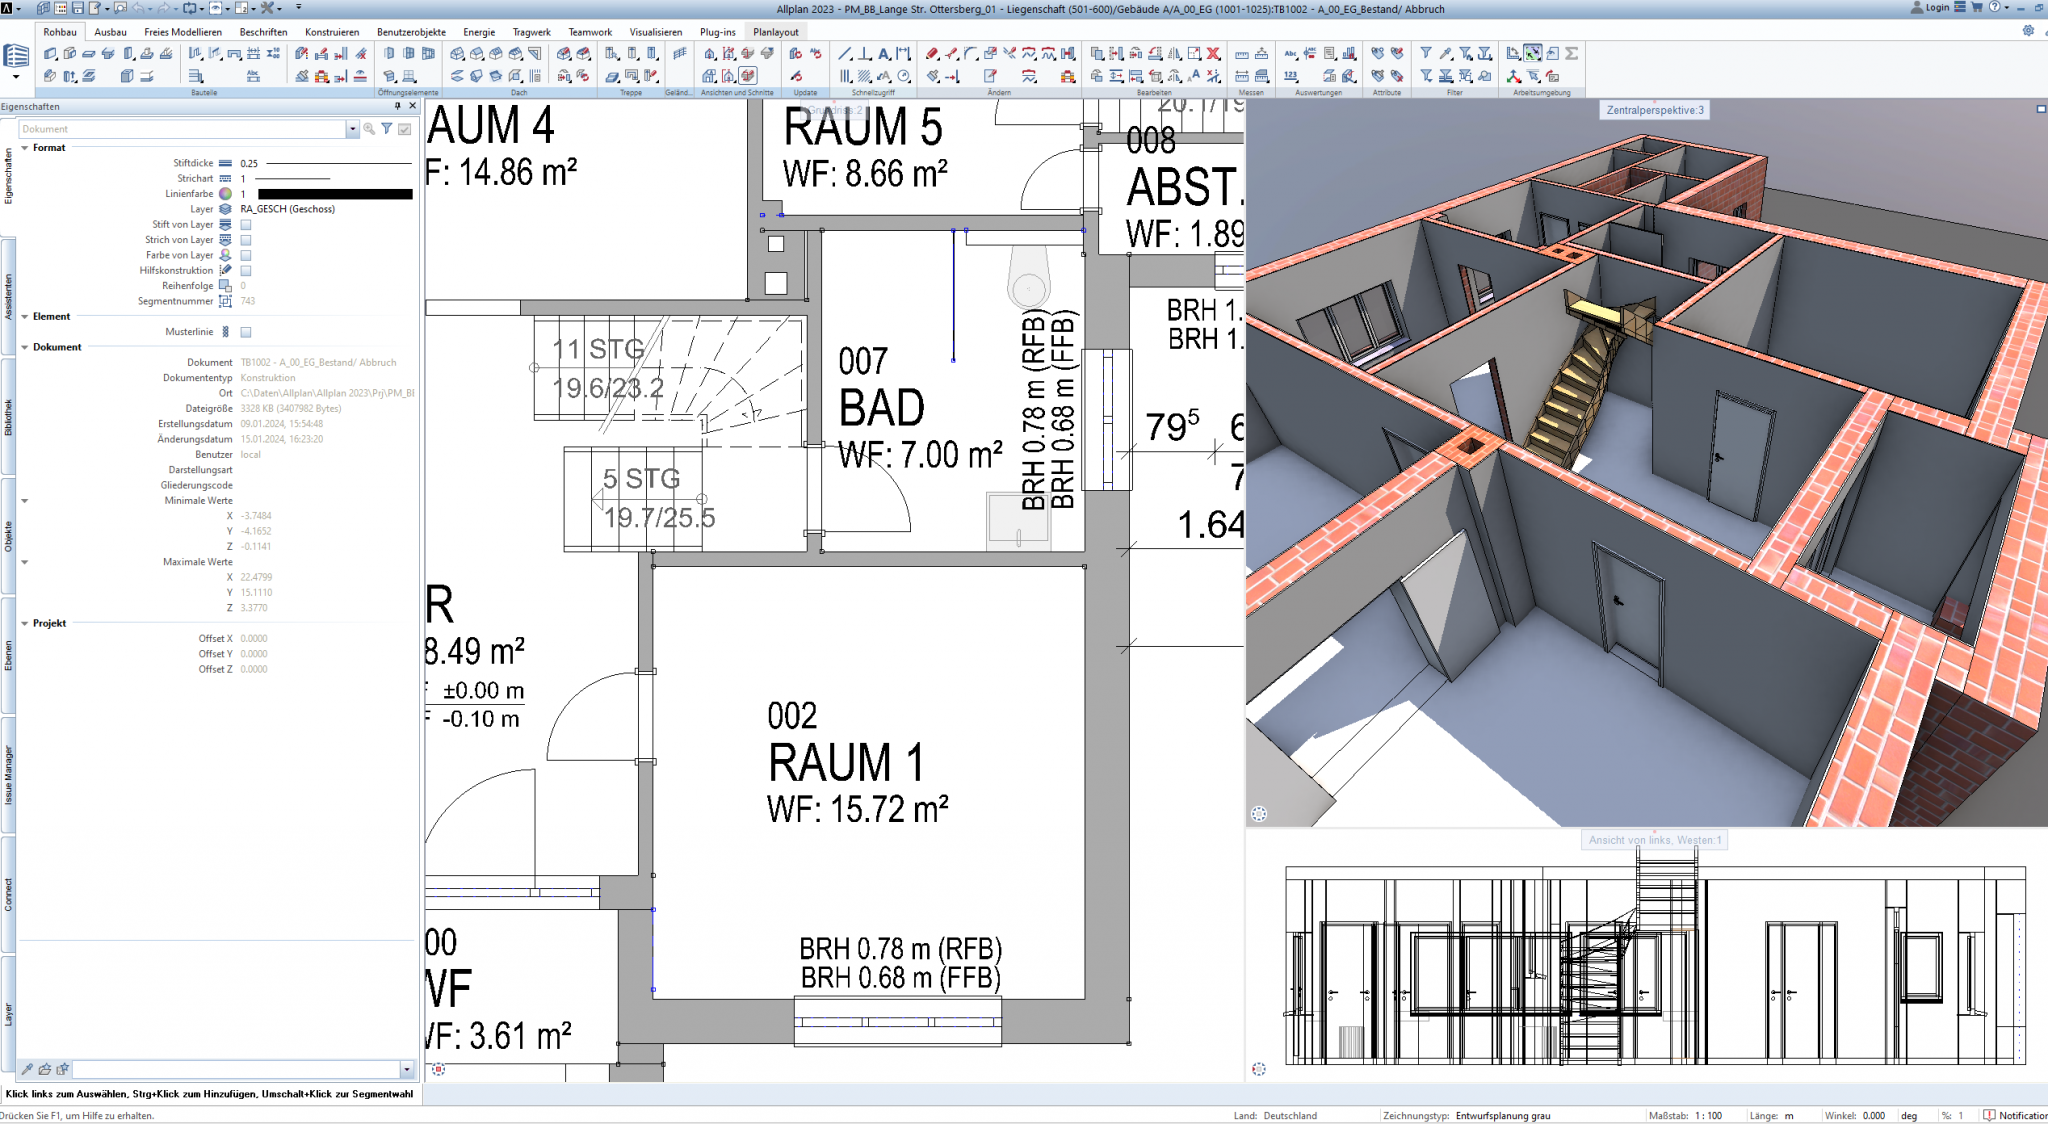
Task: Switch to the Konstruieren ribbon tab
Action: point(331,32)
